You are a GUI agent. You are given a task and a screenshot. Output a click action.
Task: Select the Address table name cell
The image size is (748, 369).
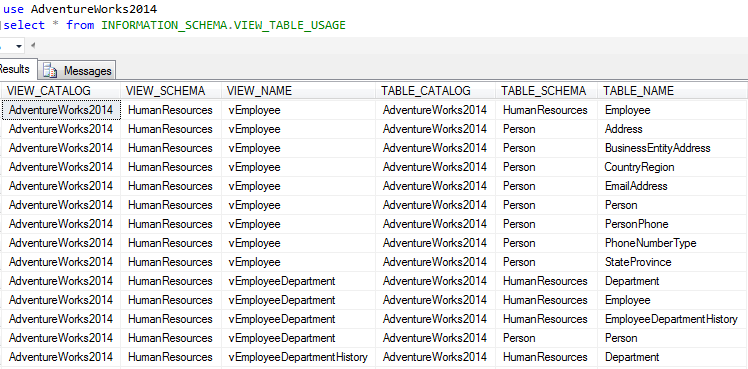(x=673, y=129)
